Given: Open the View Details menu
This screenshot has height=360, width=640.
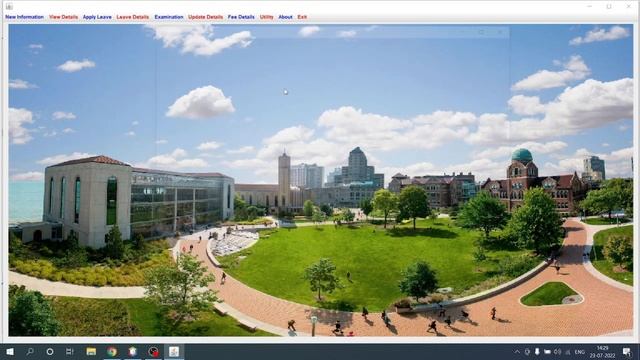Looking at the screenshot, I should (63, 17).
